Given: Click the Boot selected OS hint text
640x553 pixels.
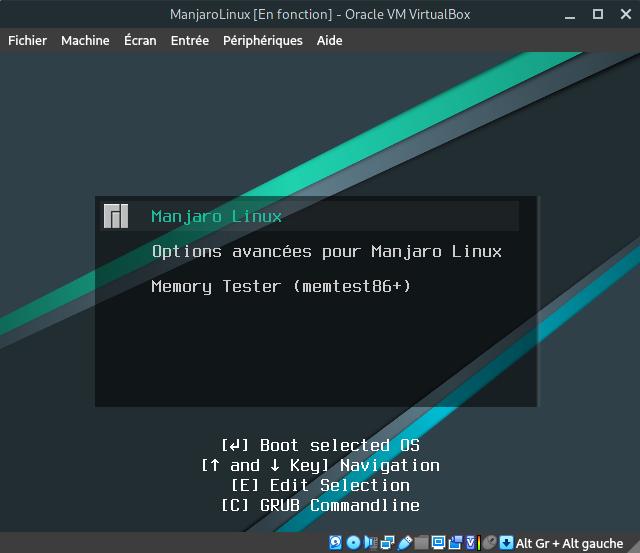Looking at the screenshot, I should coord(320,445).
